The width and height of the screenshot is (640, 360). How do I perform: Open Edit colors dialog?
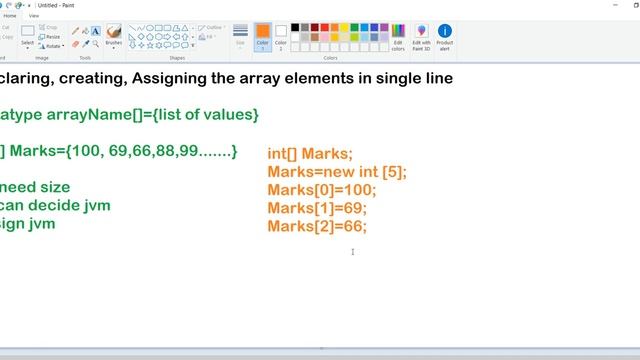point(398,37)
